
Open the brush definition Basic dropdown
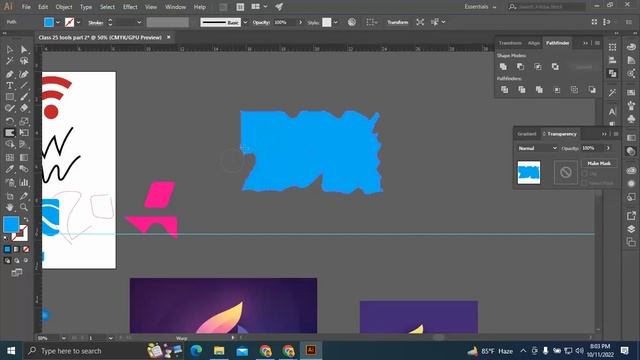(245, 22)
